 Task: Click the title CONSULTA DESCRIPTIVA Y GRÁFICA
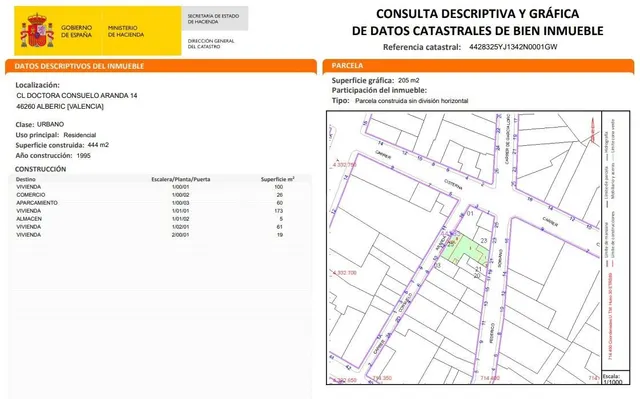click(x=477, y=13)
